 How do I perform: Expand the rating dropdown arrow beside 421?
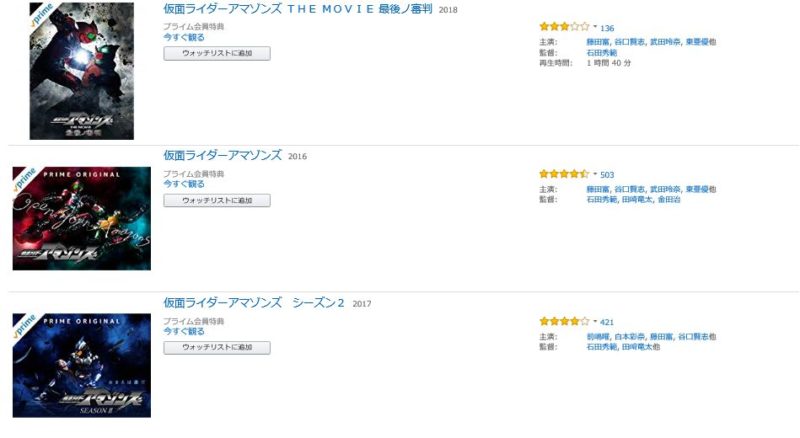click(595, 321)
